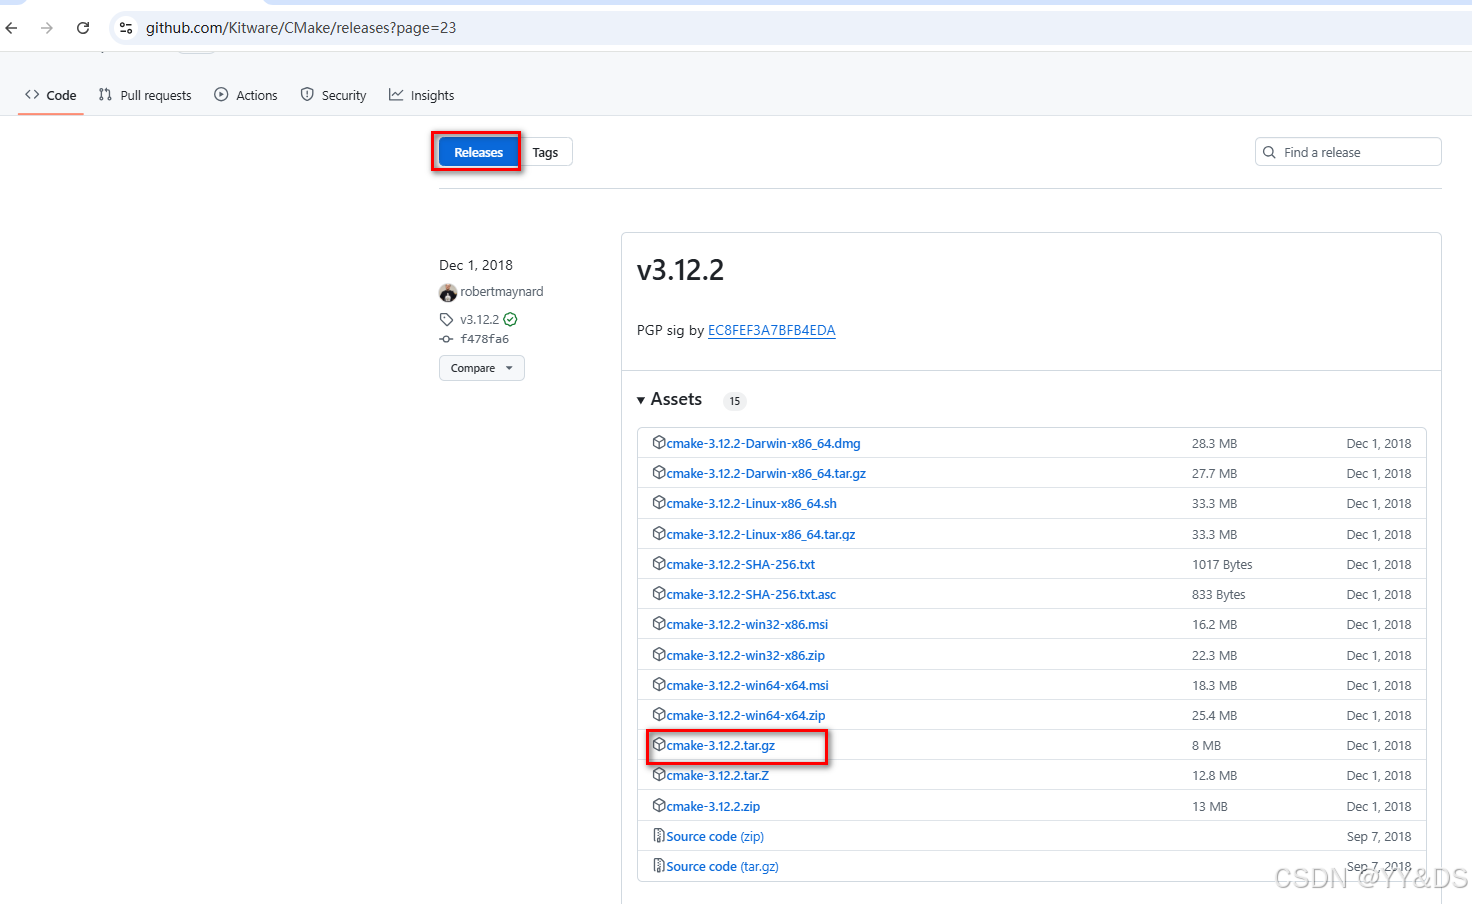Open commit f478fa6
This screenshot has width=1472, height=904.
pos(485,339)
